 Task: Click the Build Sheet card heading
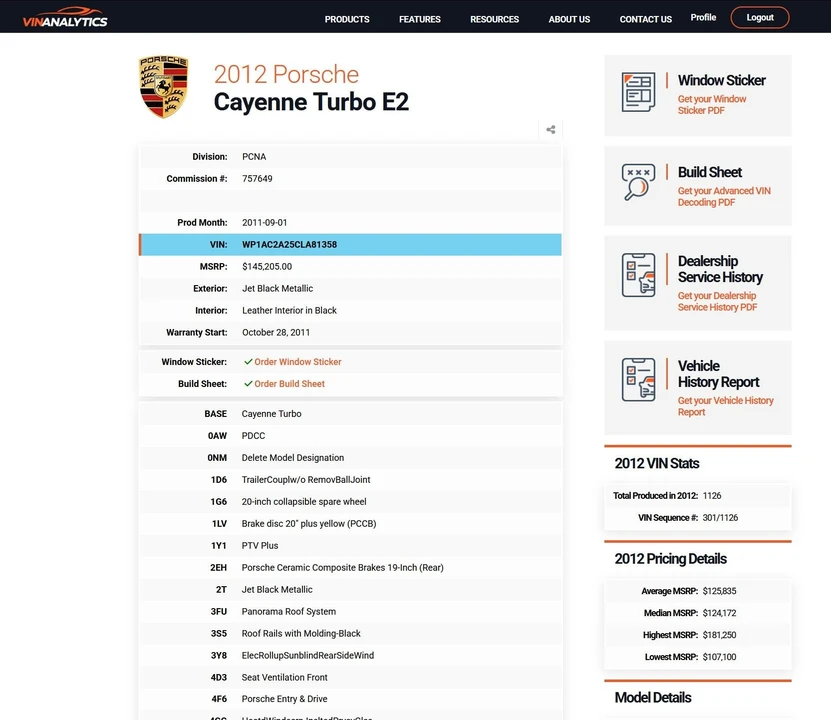coord(710,172)
